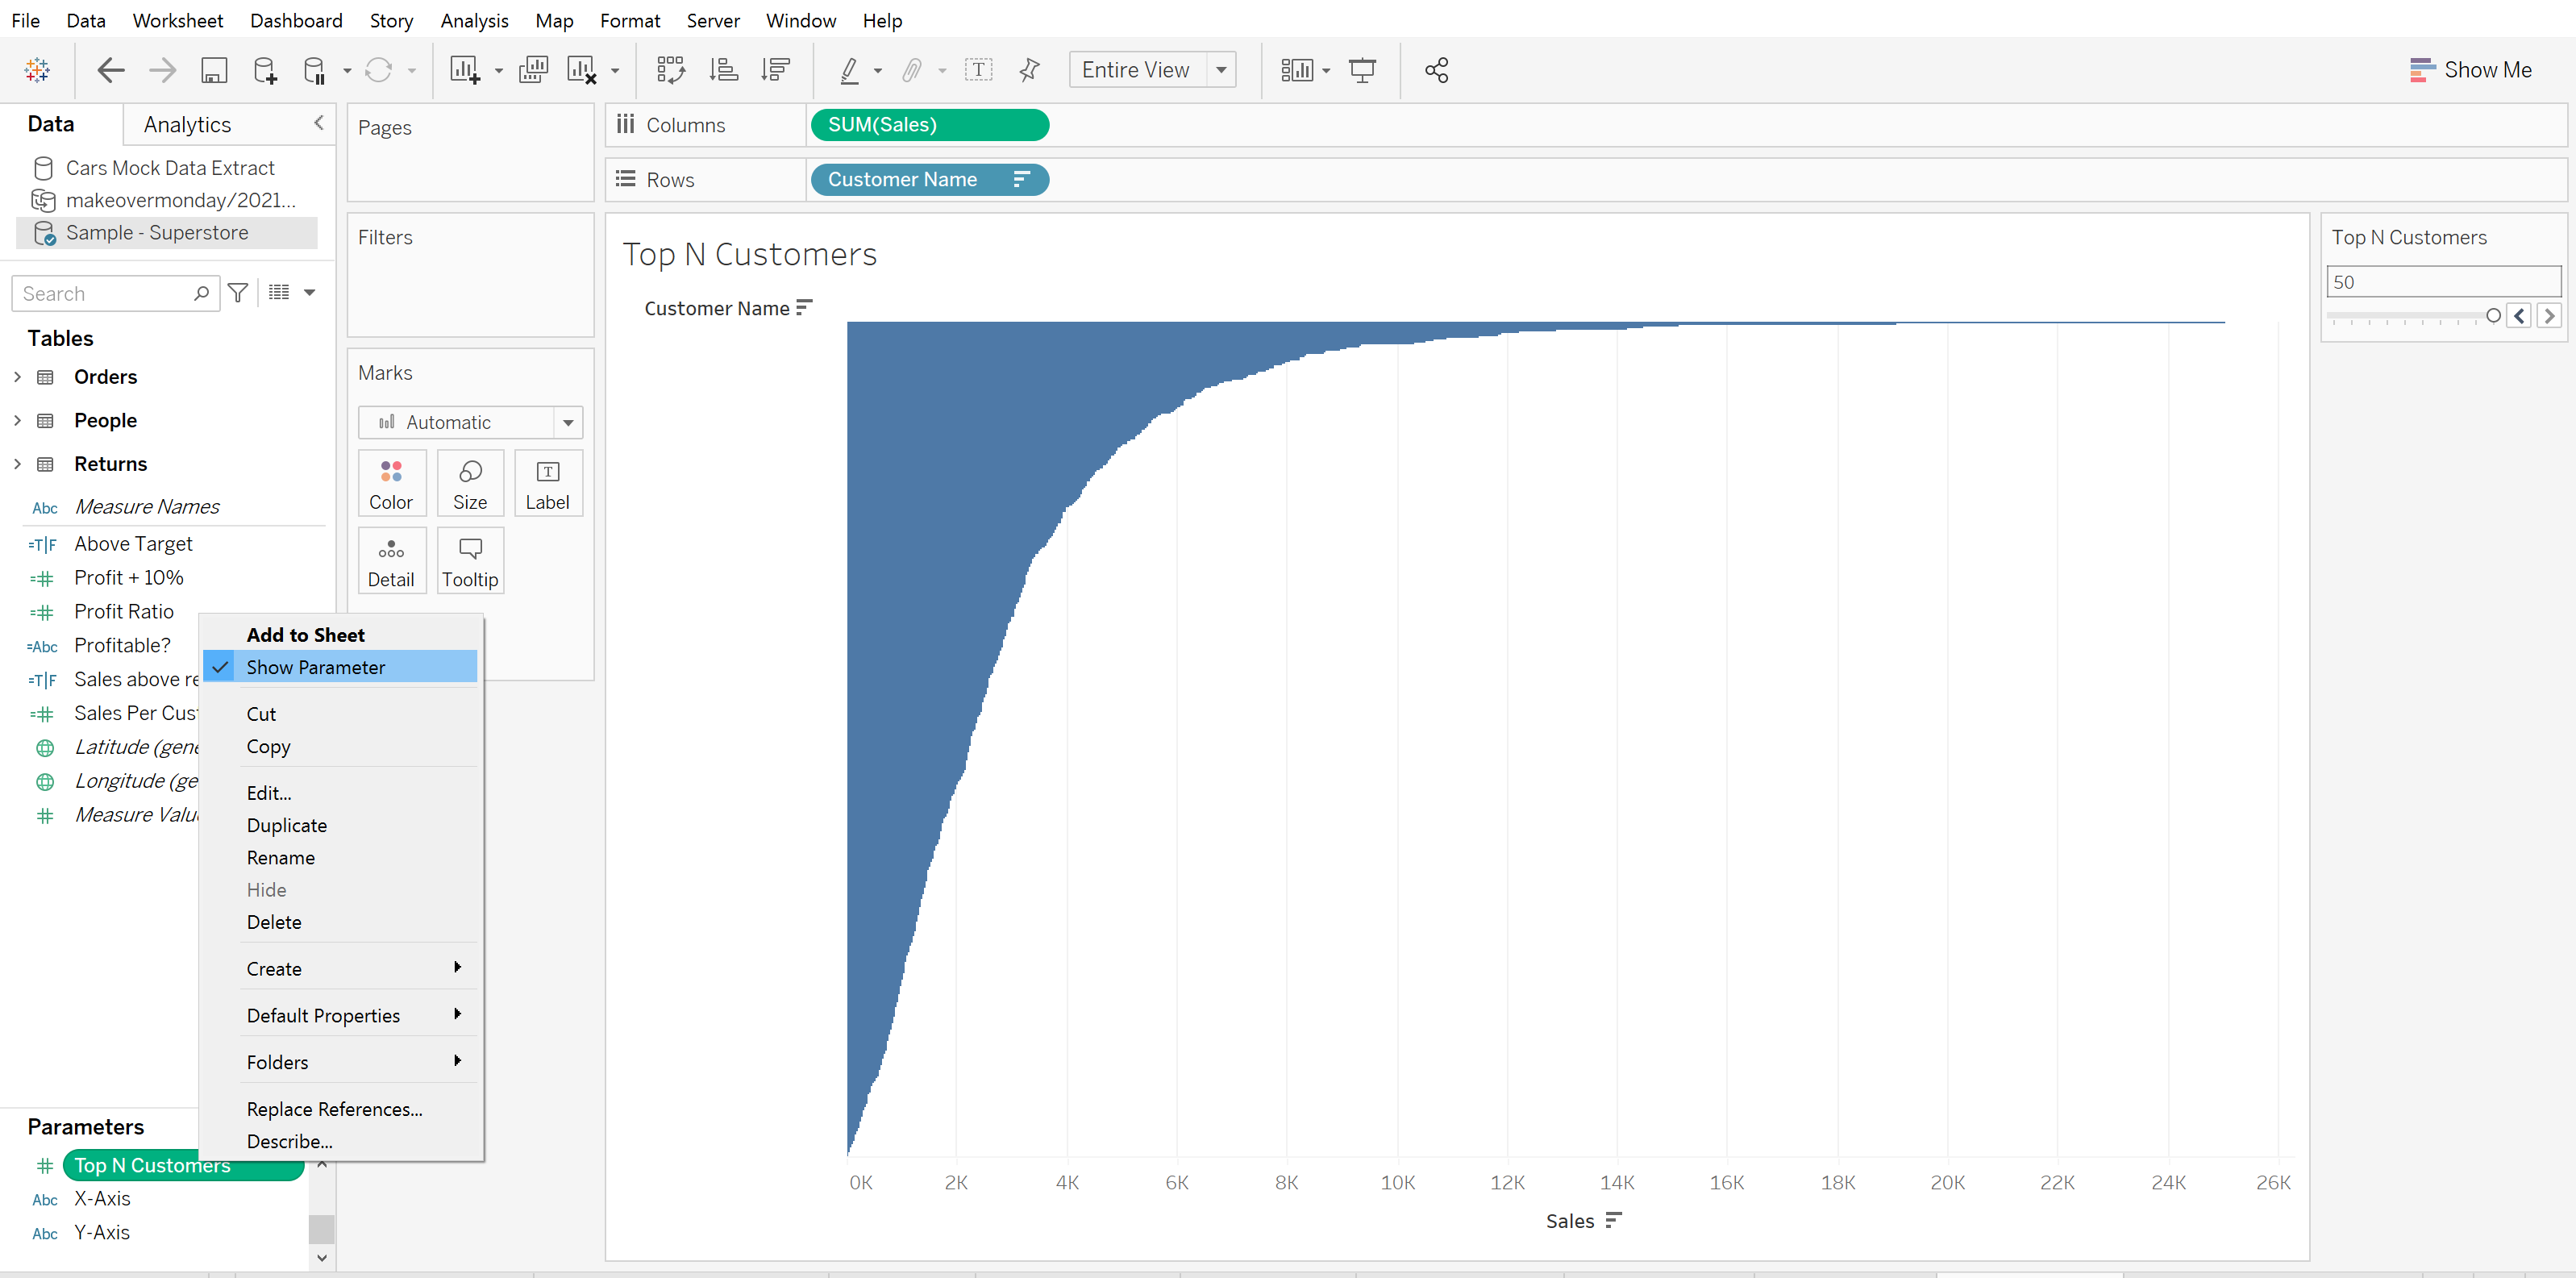Select the Sample - Superstore data source
This screenshot has width=2576, height=1278.
[167, 233]
